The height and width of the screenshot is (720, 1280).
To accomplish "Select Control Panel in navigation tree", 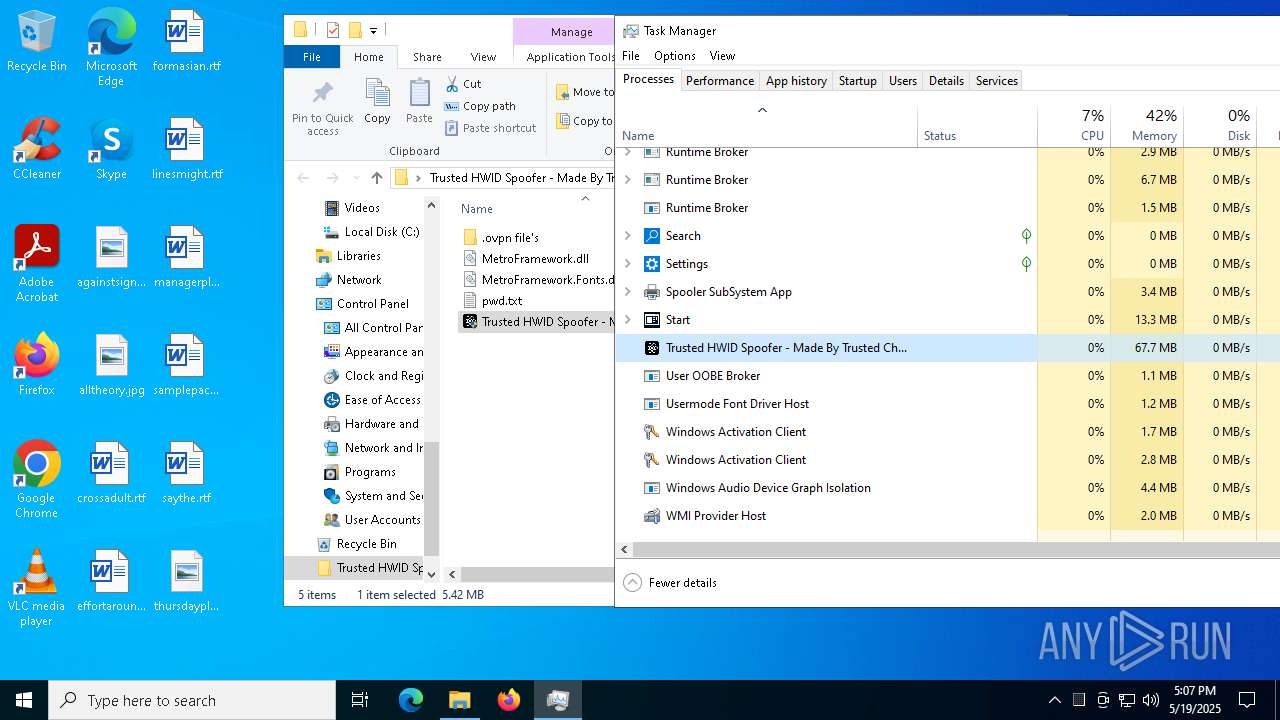I will [x=362, y=304].
